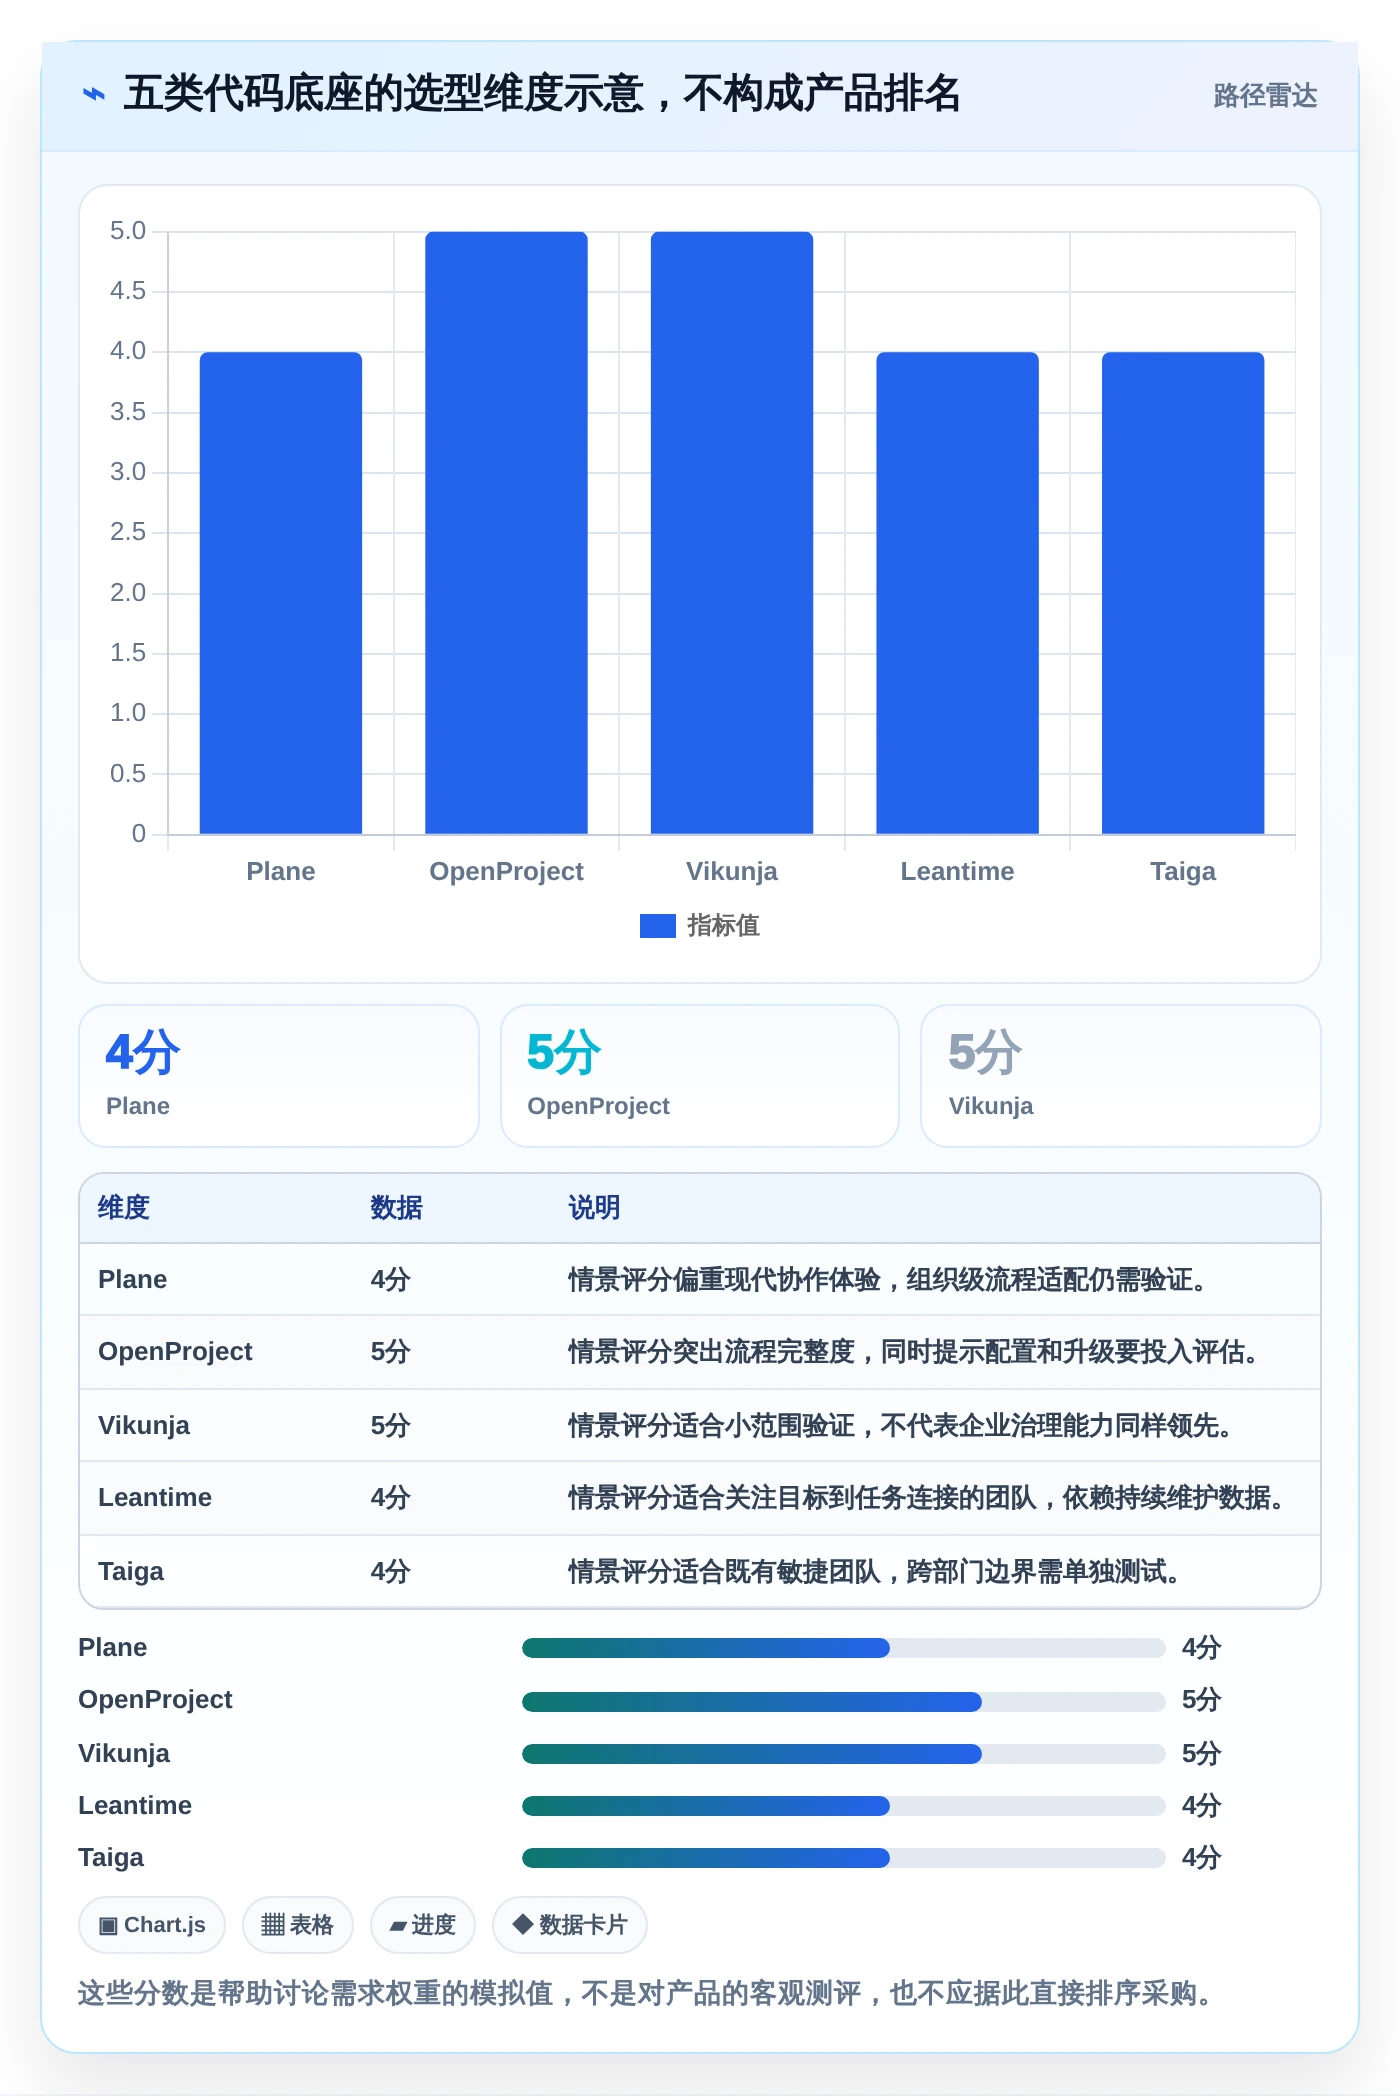Click the Taiga bar in the chart

1183,593
